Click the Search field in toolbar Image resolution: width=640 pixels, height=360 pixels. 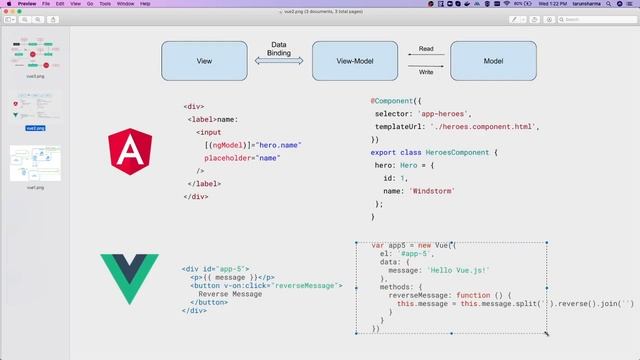[x=597, y=20]
